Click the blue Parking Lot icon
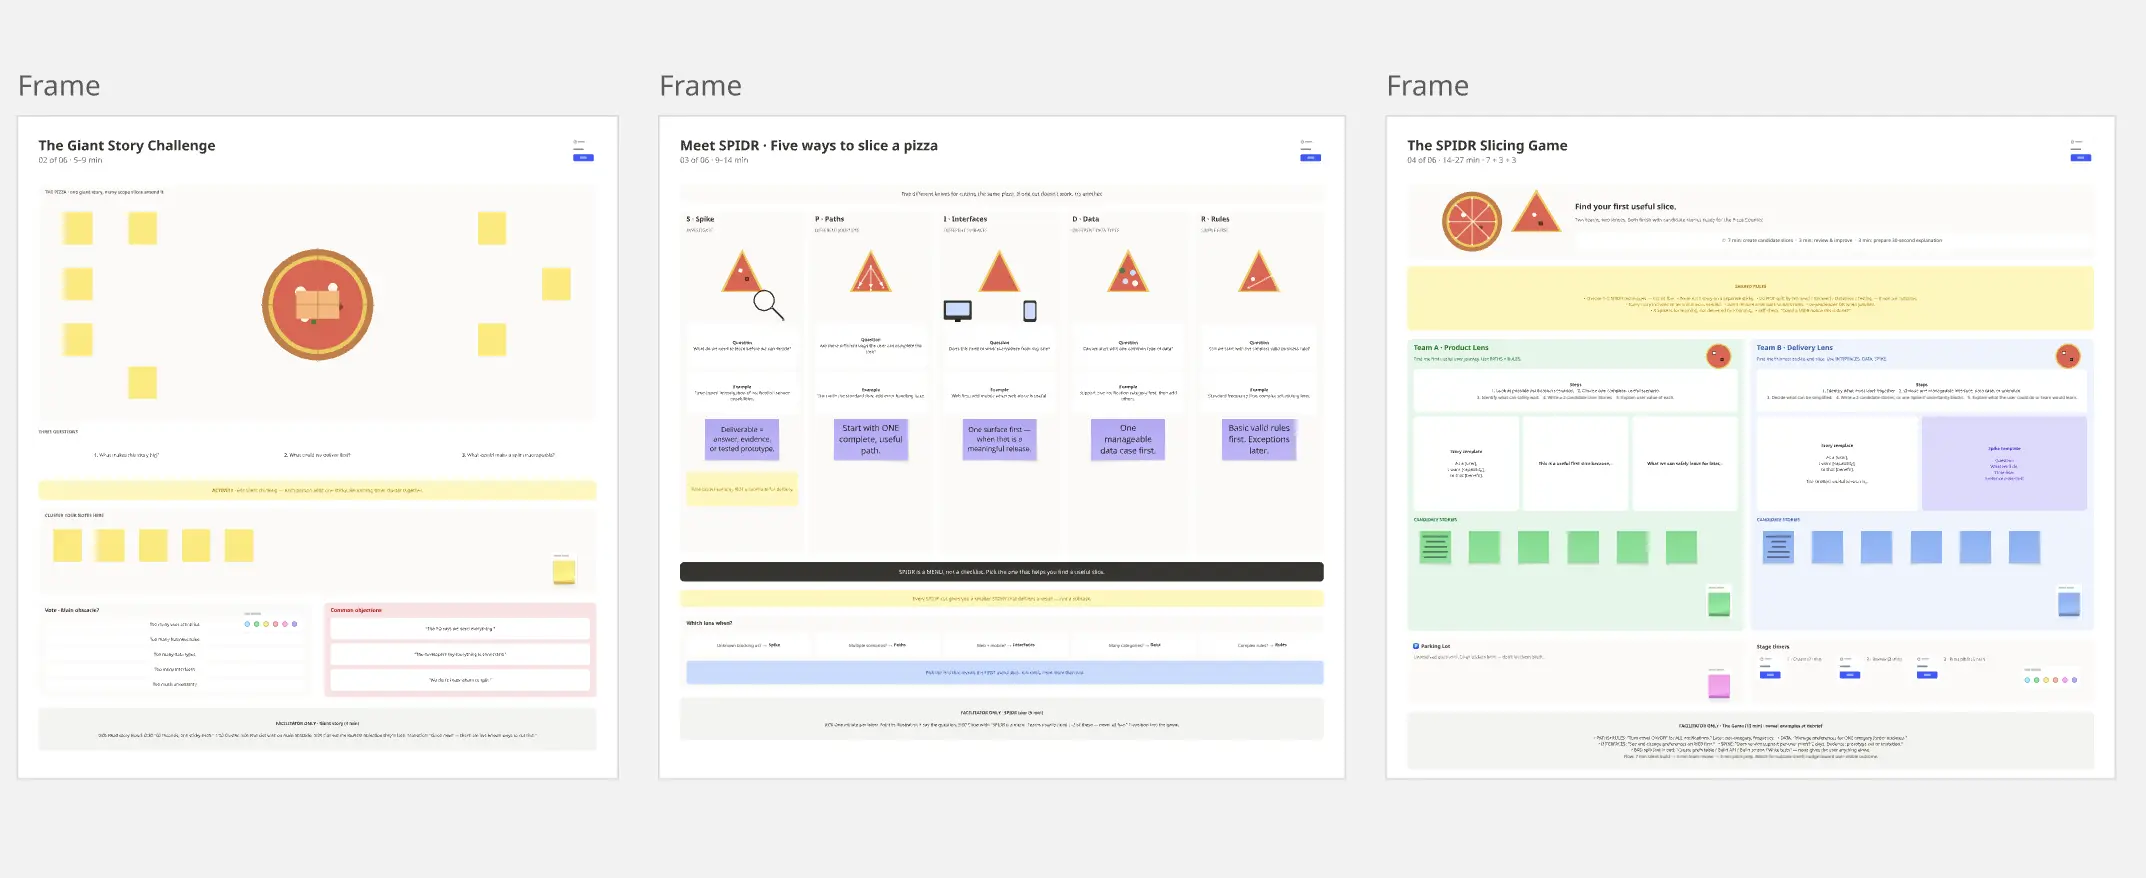The height and width of the screenshot is (878, 2146). coord(1416,646)
